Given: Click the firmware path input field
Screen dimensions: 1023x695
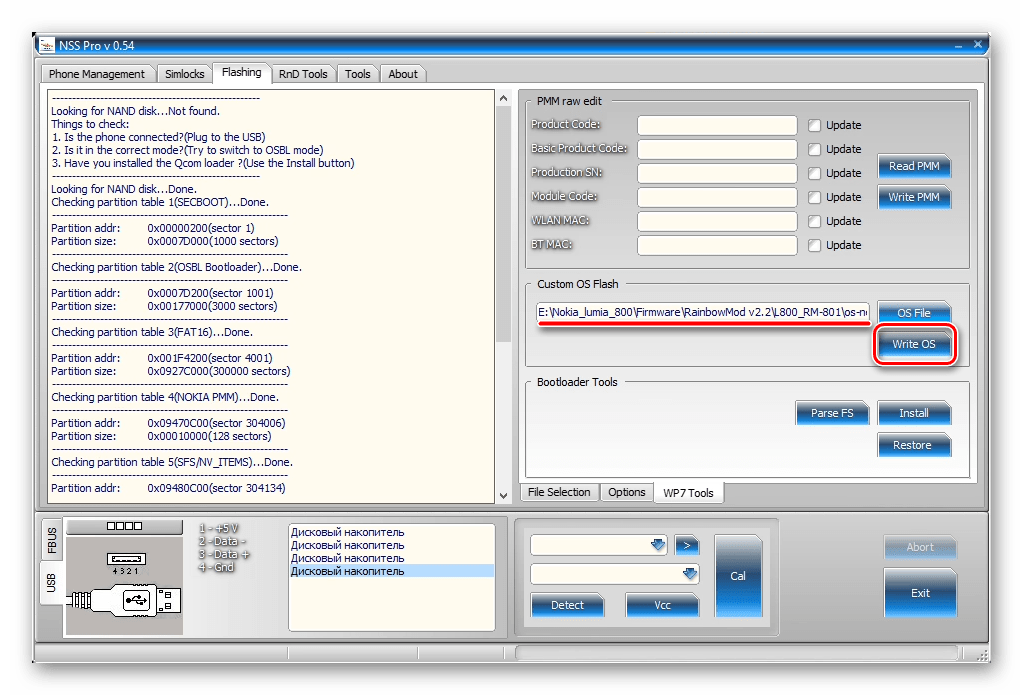Looking at the screenshot, I should [x=703, y=313].
